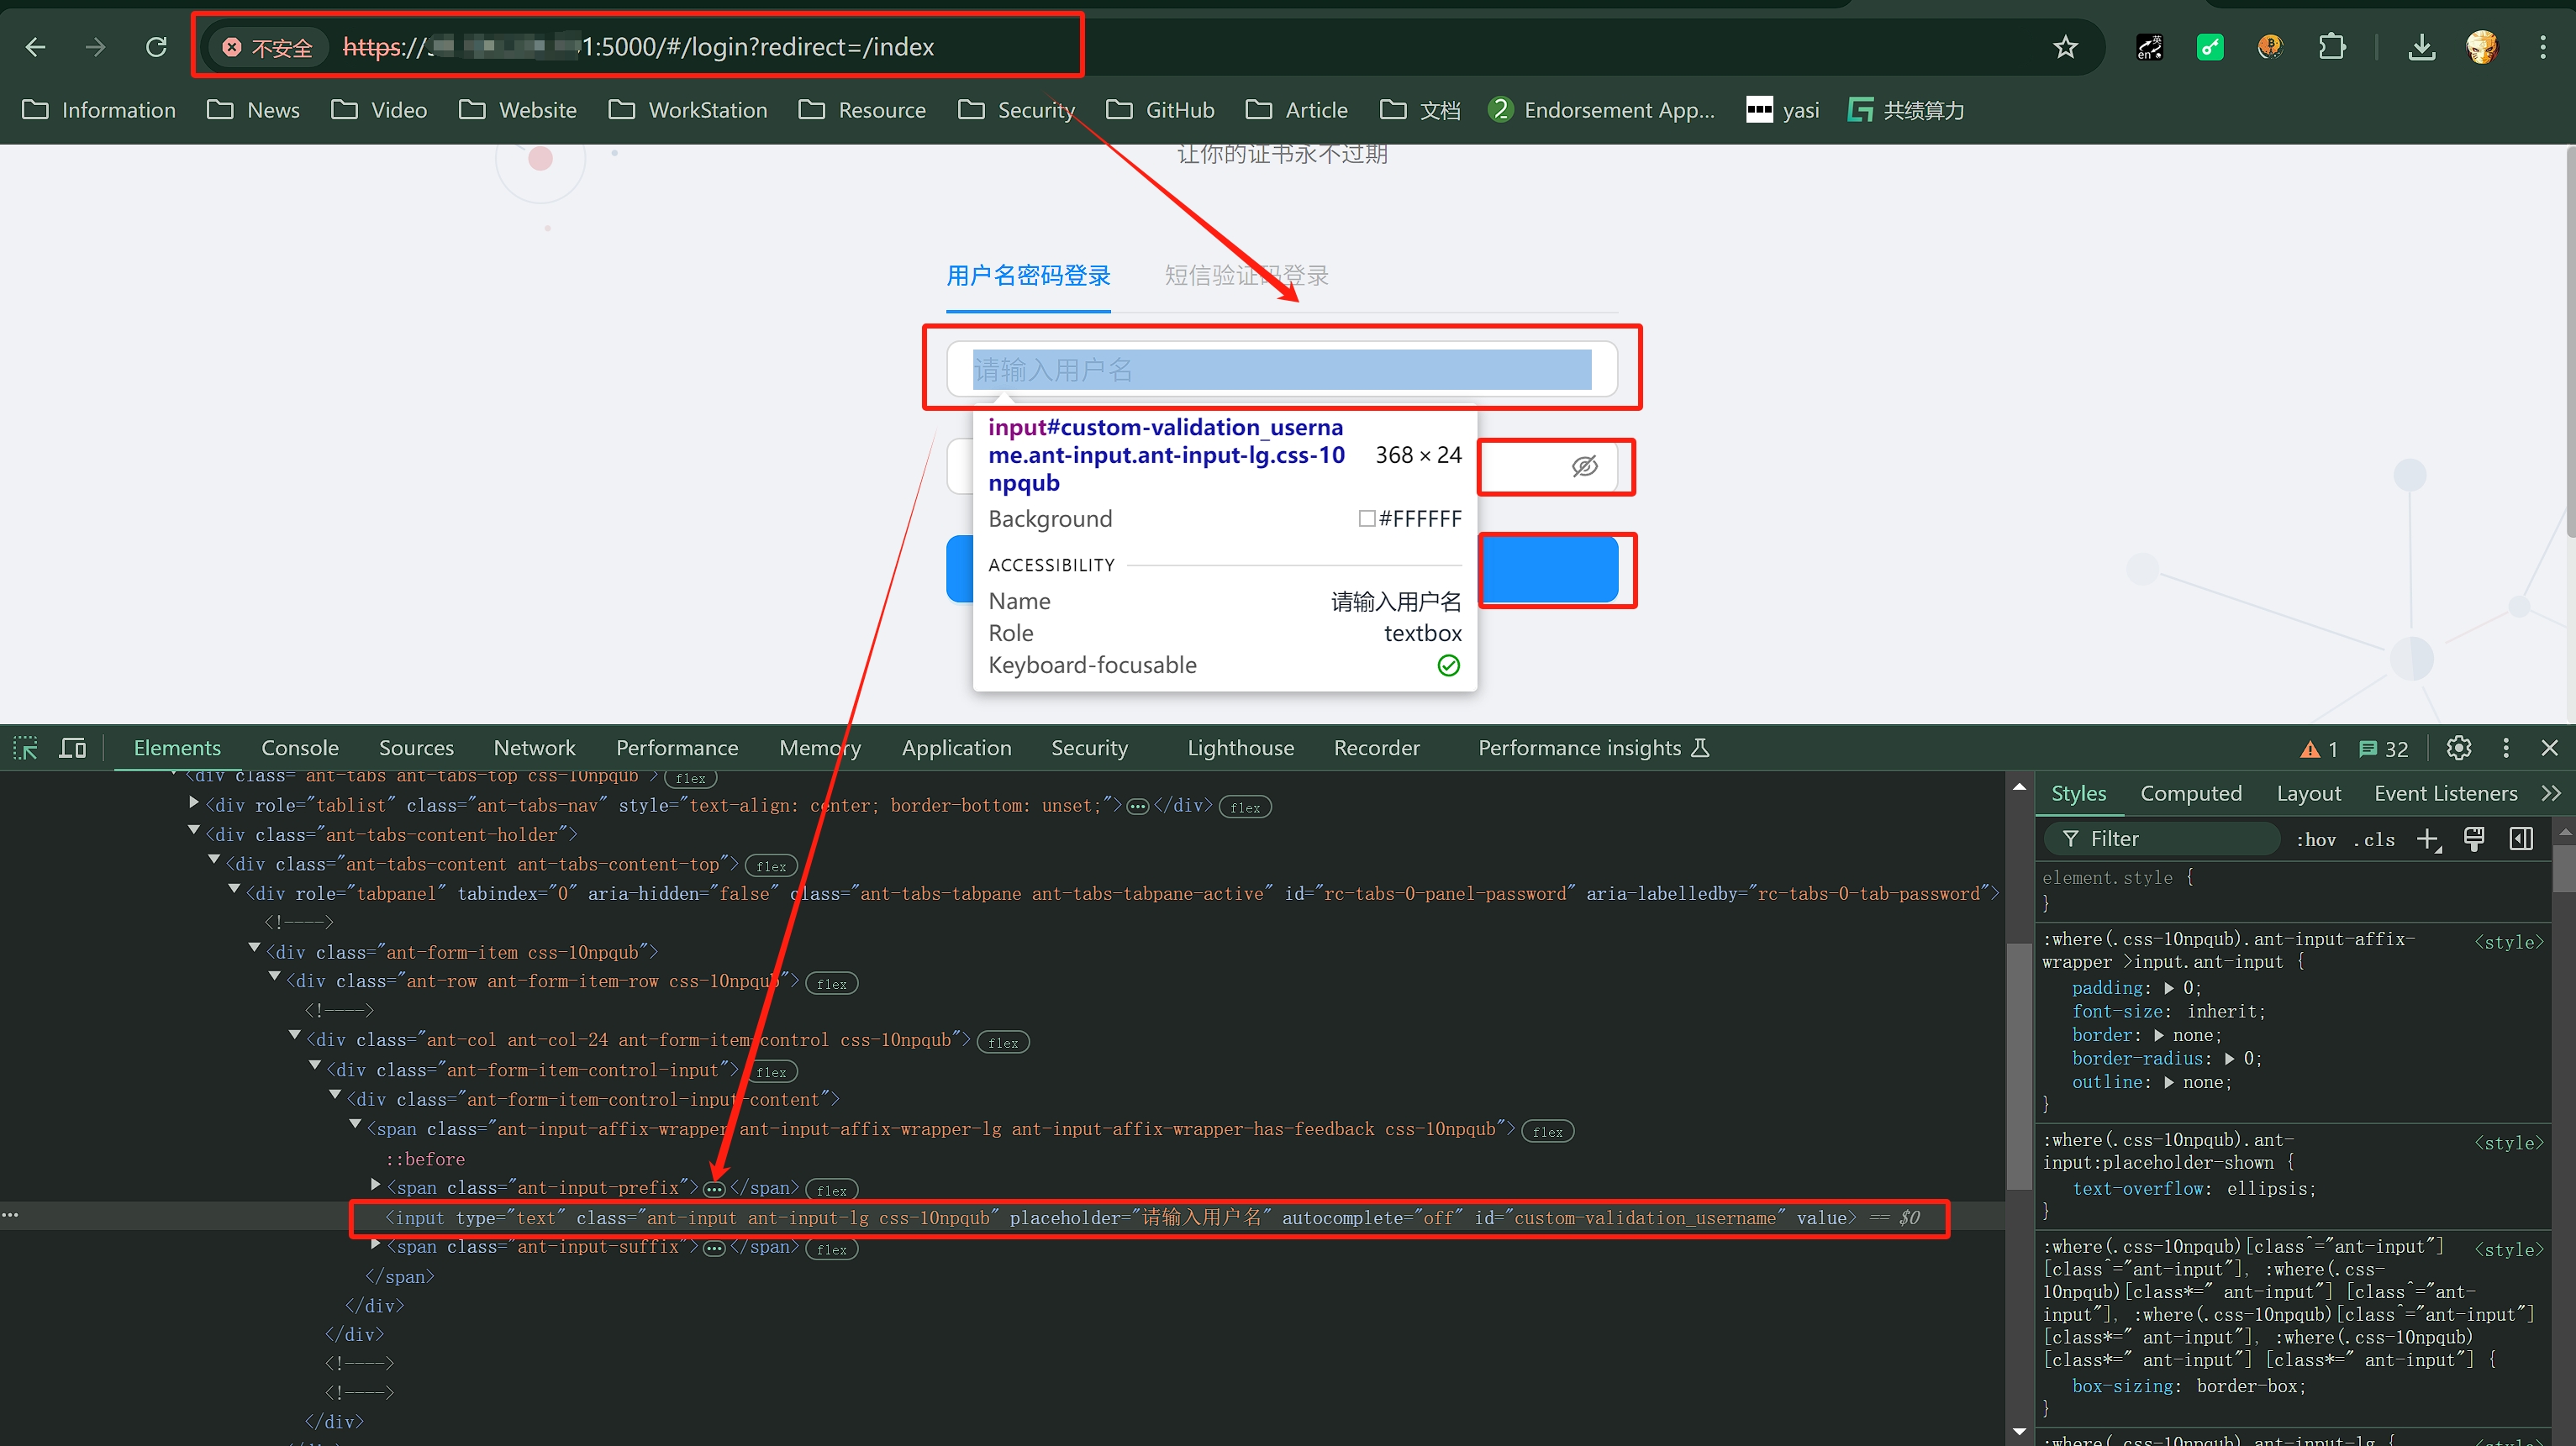Bookmark this page with the star icon
Viewport: 2576px width, 1446px height.
[2065, 47]
